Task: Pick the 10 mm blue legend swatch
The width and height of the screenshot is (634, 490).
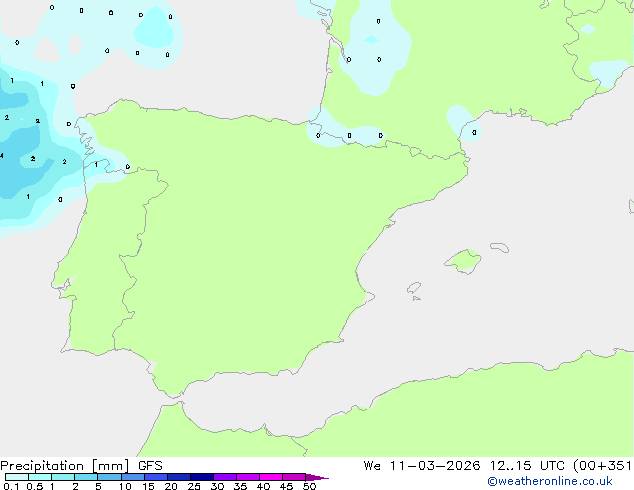Action: click(133, 477)
